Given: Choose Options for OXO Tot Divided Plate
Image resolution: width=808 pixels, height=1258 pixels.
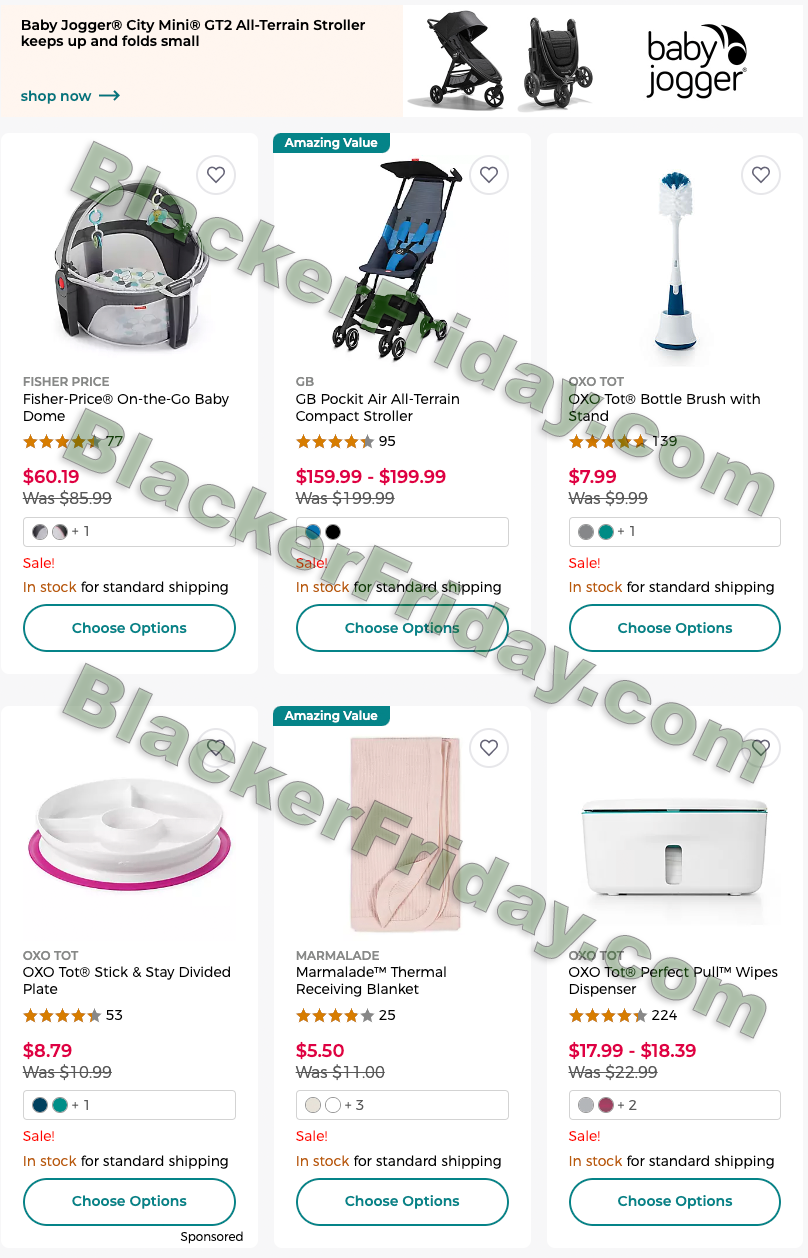Looking at the screenshot, I should click(129, 1201).
